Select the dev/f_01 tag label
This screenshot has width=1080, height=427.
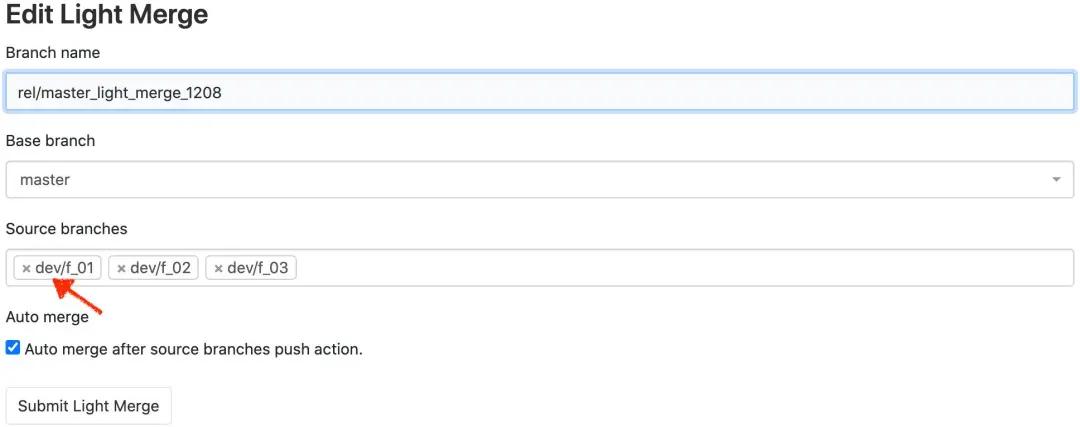coord(64,268)
